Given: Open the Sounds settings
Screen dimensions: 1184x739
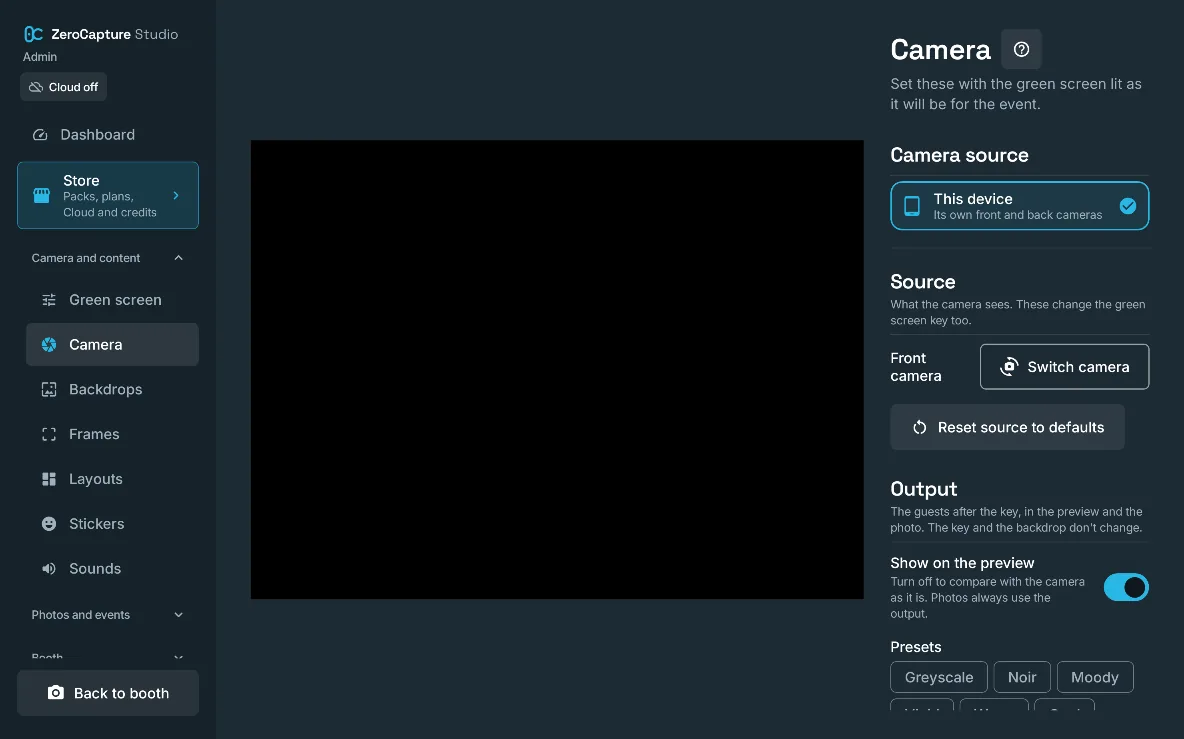Looking at the screenshot, I should [113, 568].
